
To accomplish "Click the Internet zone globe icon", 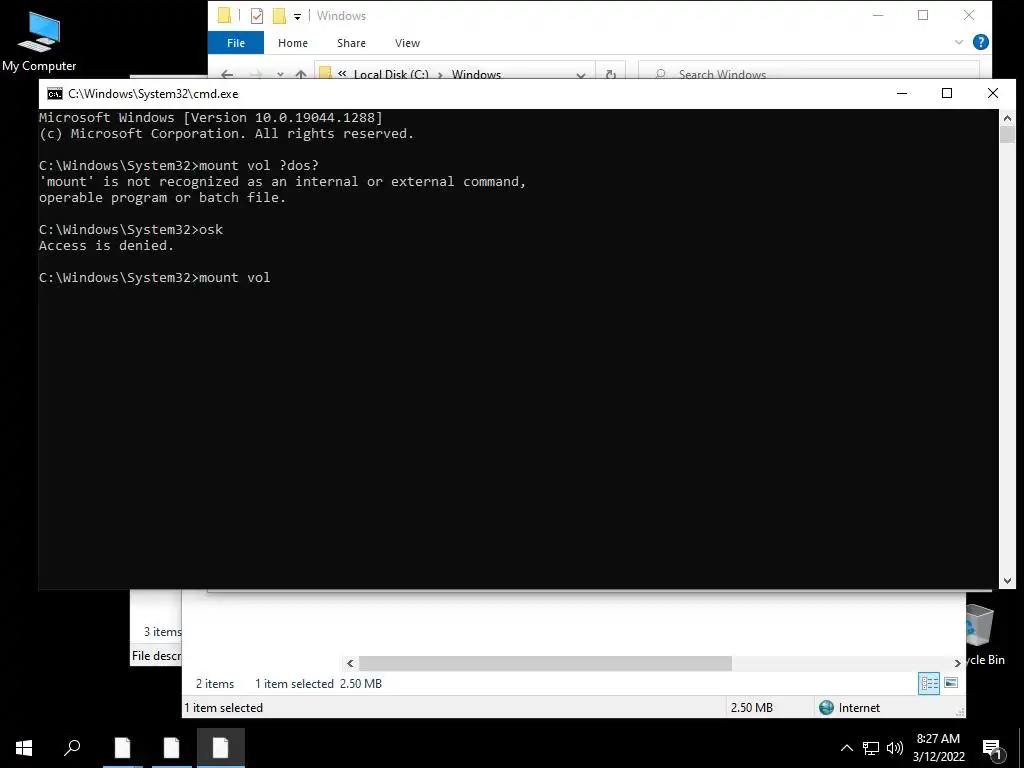I will click(x=827, y=707).
